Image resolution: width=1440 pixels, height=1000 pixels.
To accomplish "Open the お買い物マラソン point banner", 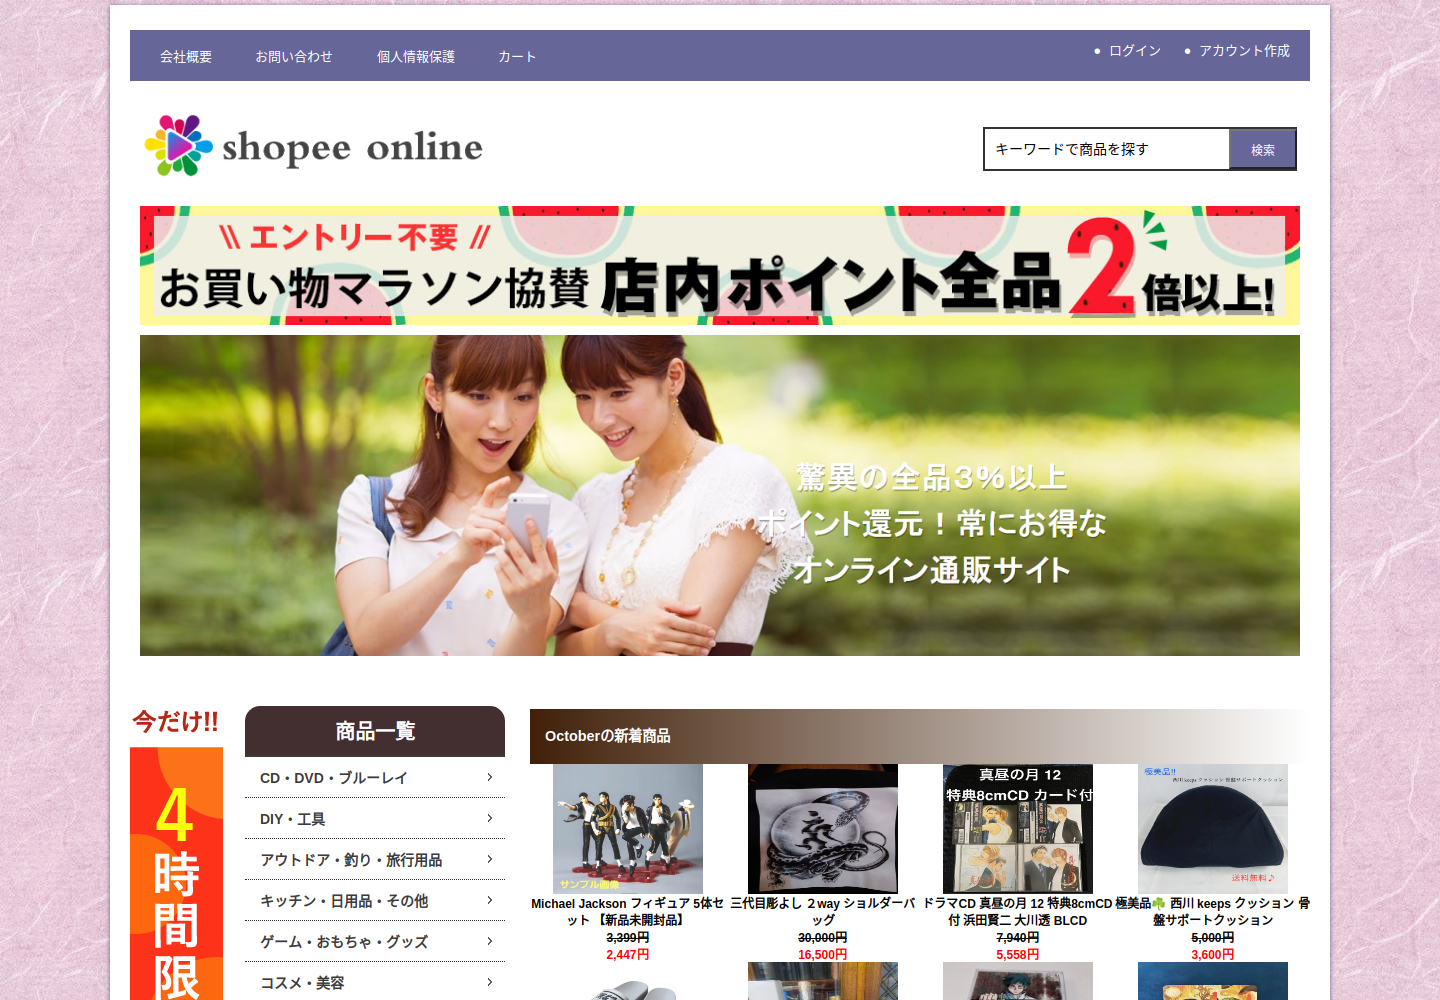I will [x=720, y=266].
